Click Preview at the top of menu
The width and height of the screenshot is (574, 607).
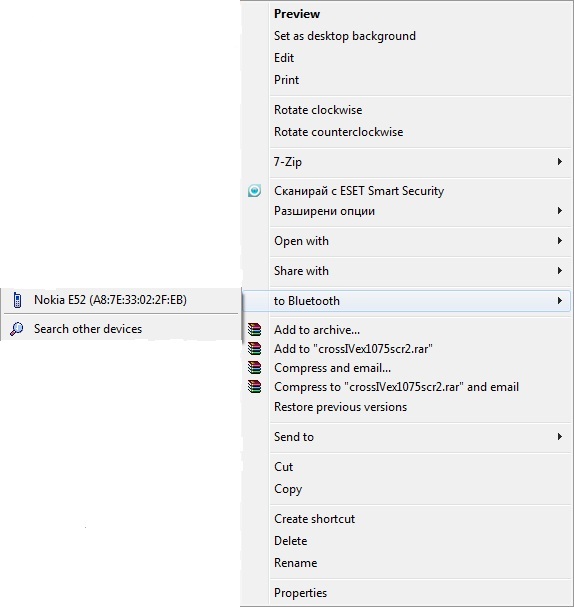click(x=297, y=14)
